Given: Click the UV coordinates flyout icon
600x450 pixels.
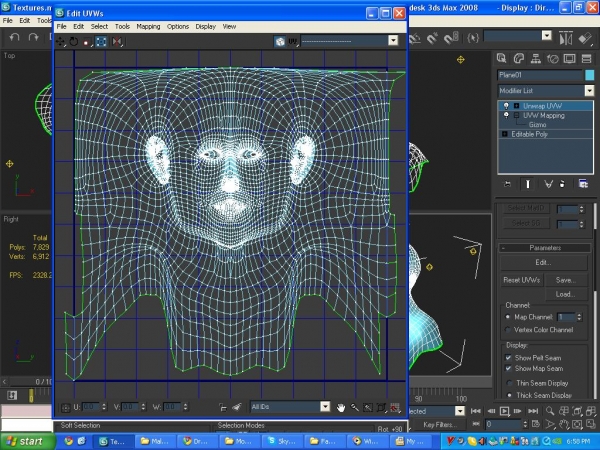Looking at the screenshot, I should [293, 41].
